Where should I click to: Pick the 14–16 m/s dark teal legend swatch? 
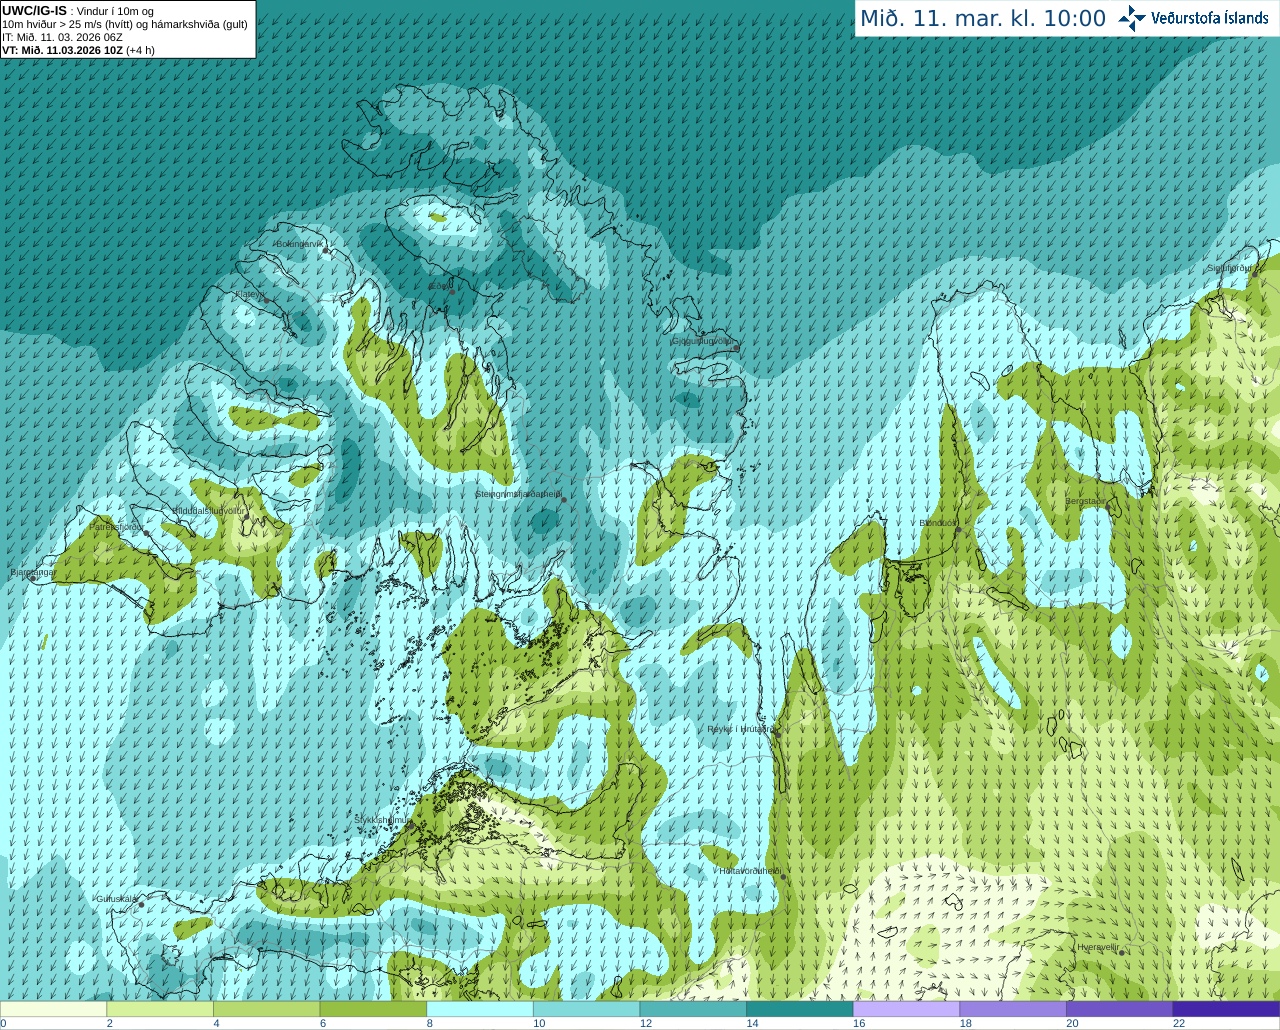point(800,1009)
